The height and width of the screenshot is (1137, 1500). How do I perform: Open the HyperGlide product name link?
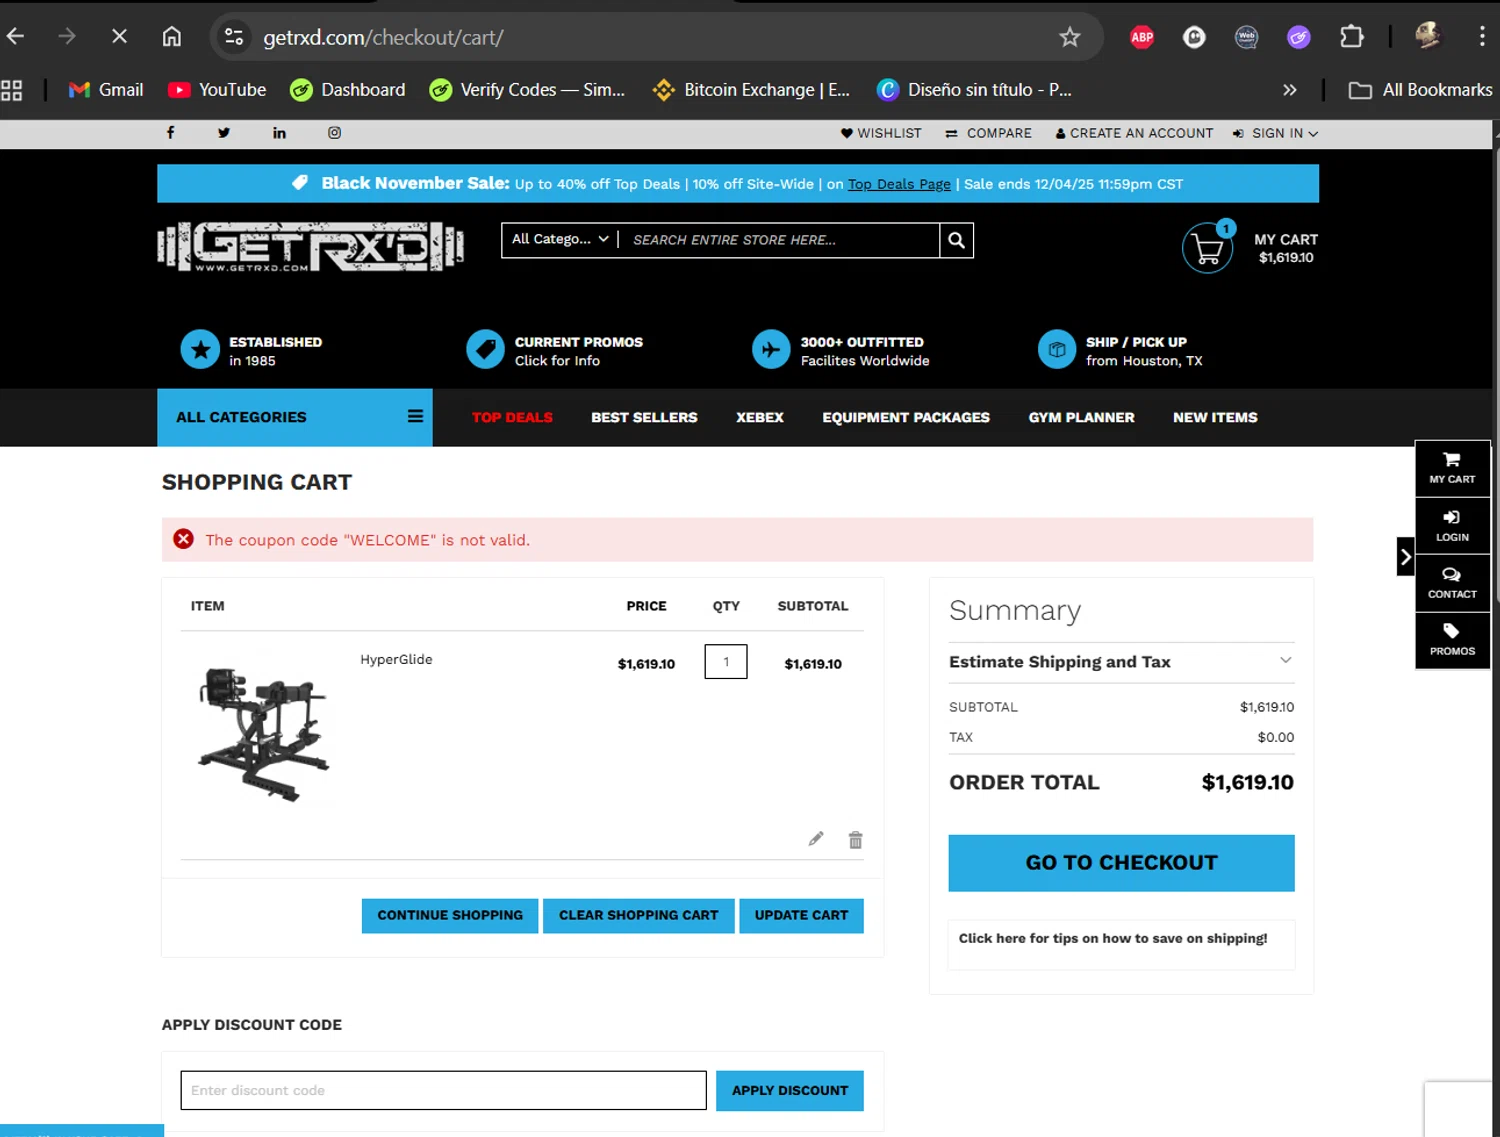point(396,660)
